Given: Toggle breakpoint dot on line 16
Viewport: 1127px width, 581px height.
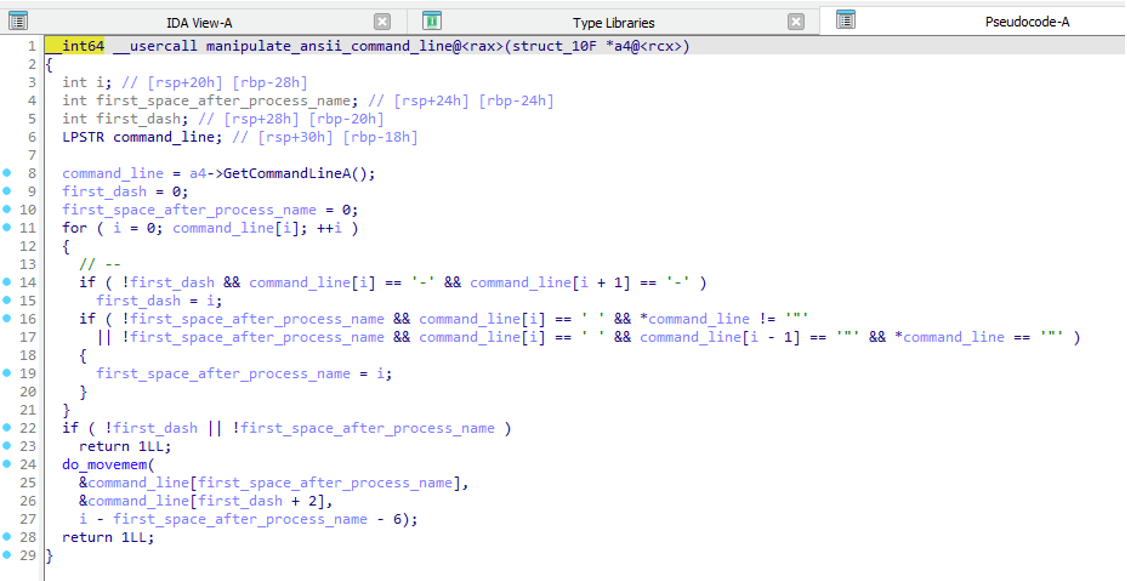Looking at the screenshot, I should pyautogui.click(x=7, y=318).
